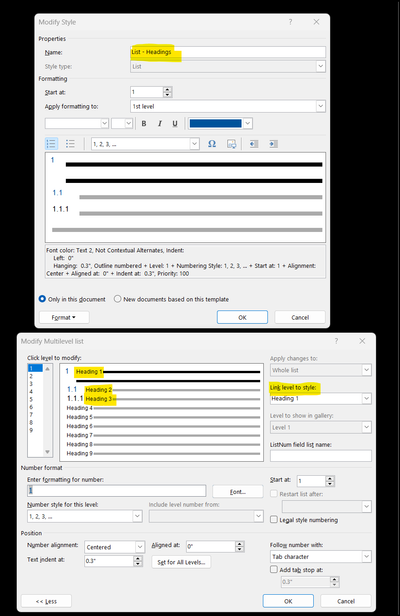The image size is (400, 616).
Task: Click Heading 4 in multilevel preview
Action: [x=79, y=408]
